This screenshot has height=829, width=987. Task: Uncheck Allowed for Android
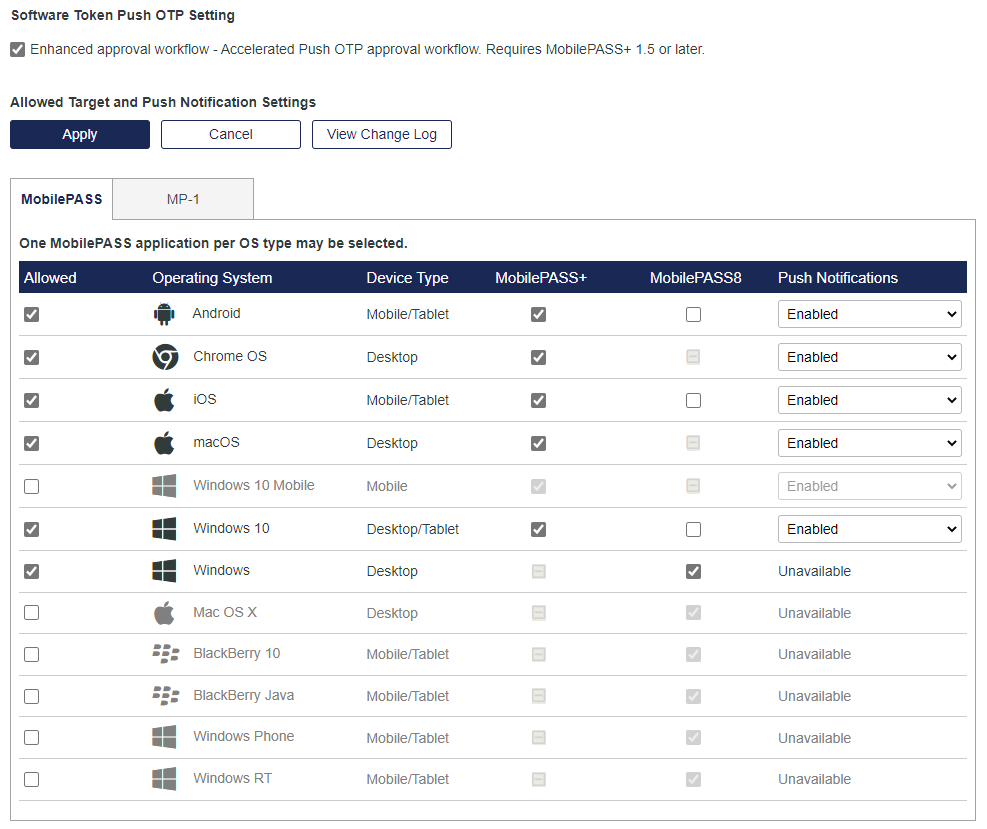point(31,314)
